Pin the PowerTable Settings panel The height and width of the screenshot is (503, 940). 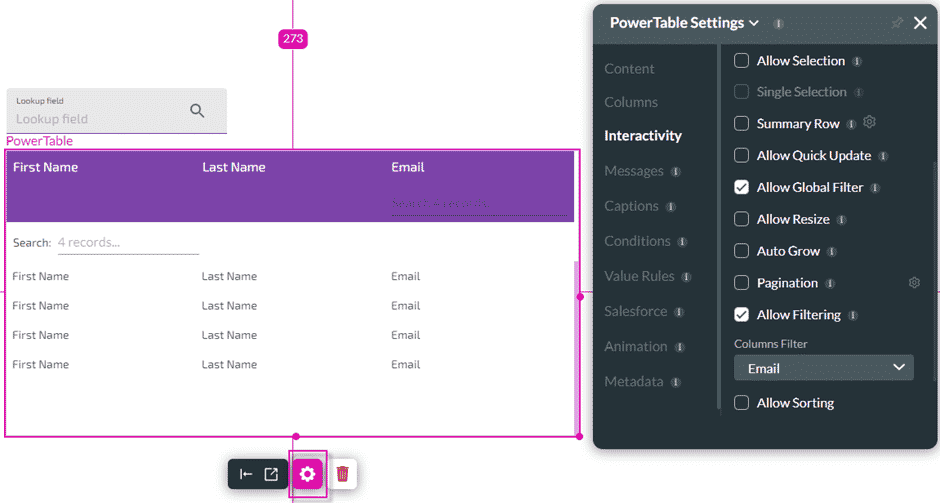[896, 23]
